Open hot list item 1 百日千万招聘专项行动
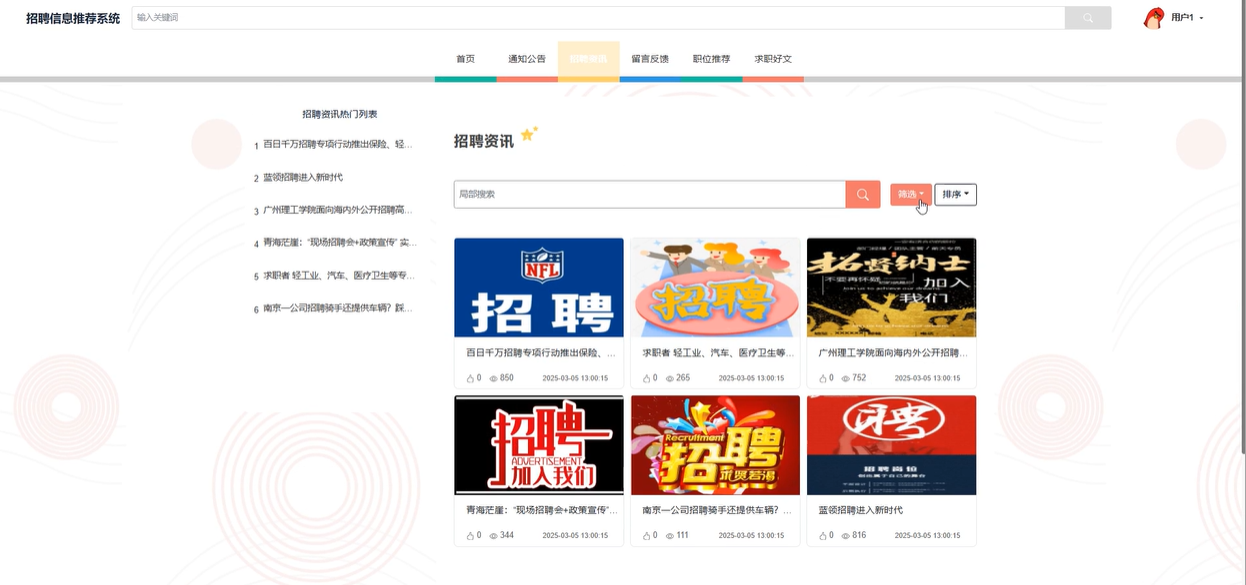 coord(338,145)
